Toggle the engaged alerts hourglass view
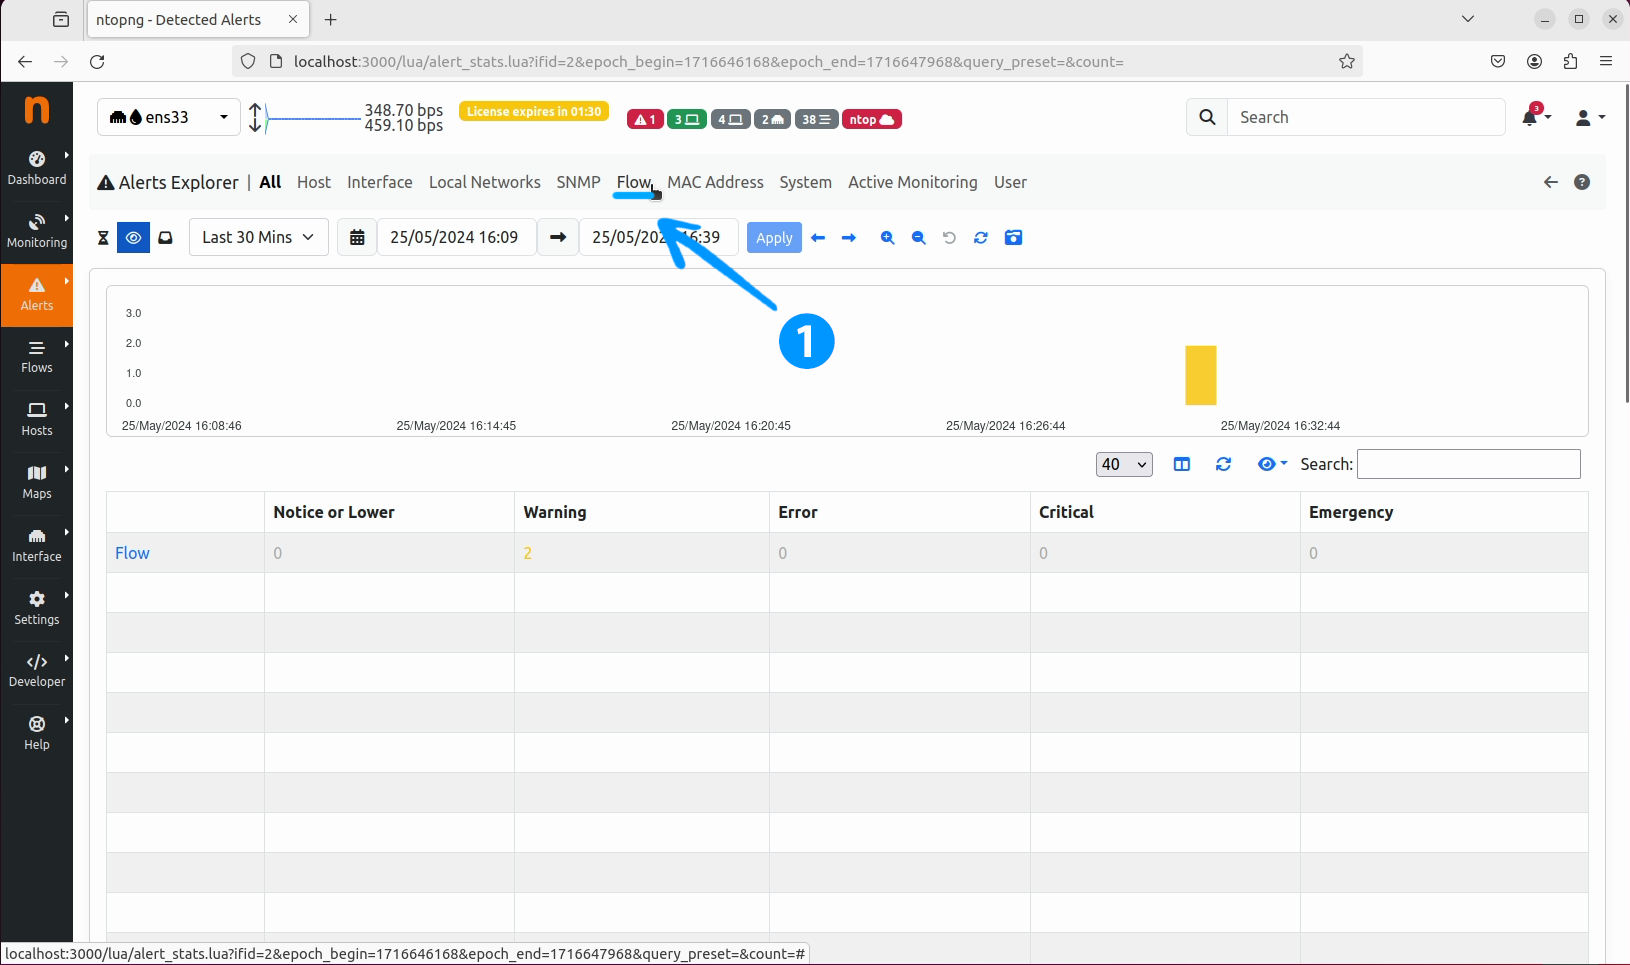The width and height of the screenshot is (1630, 965). coord(103,238)
